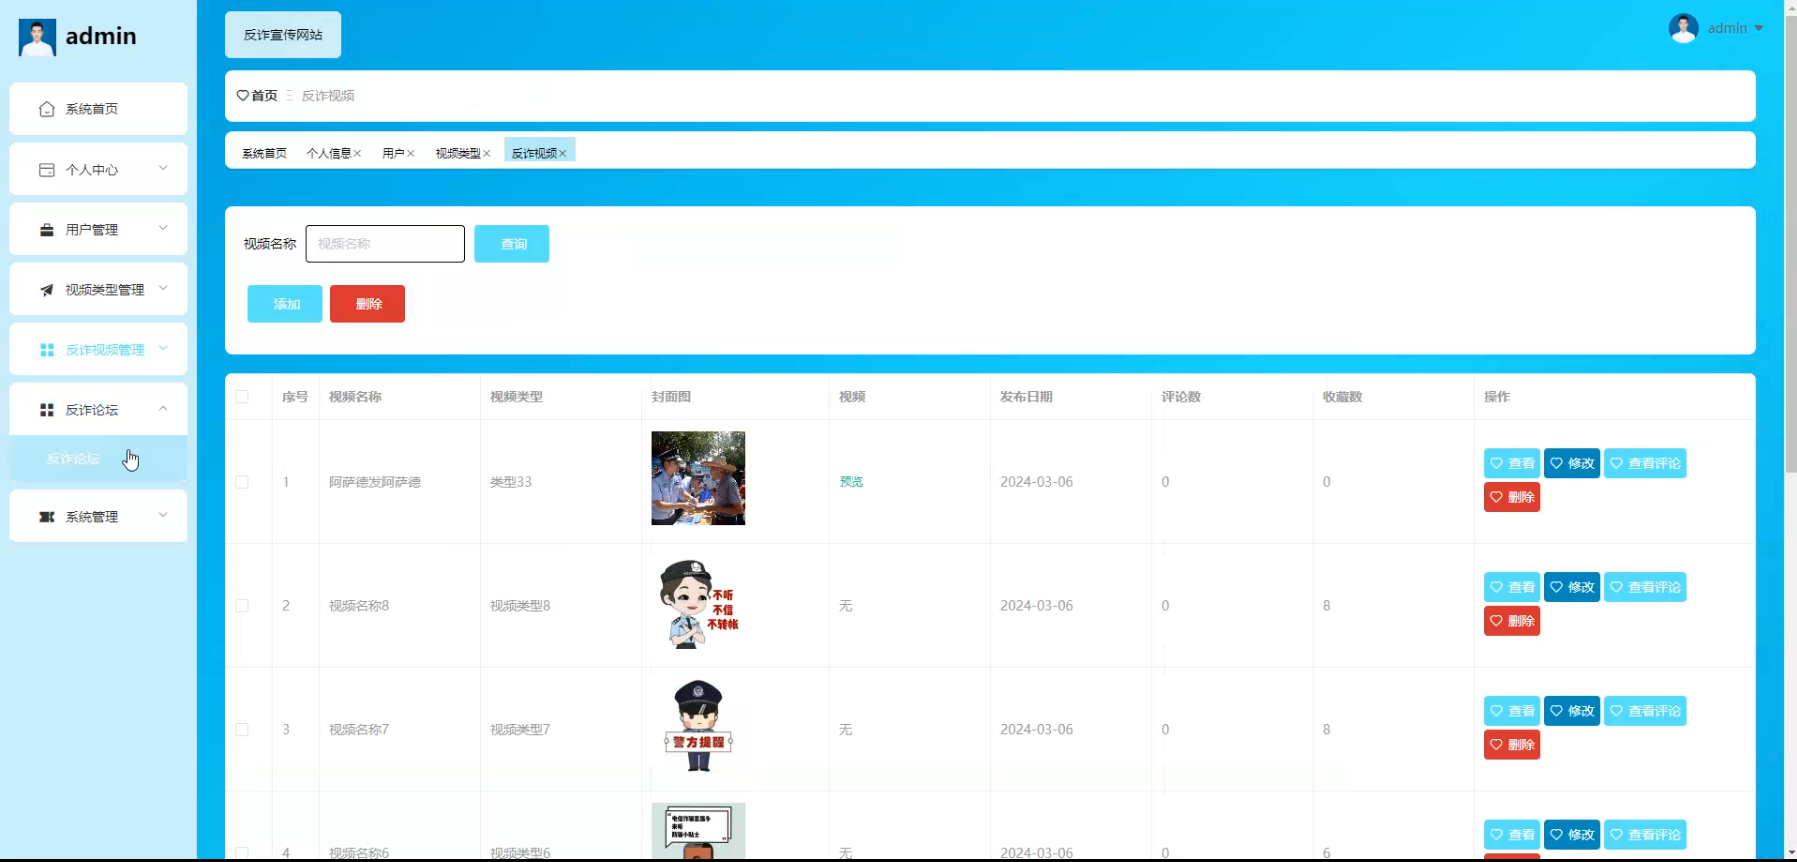This screenshot has width=1797, height=862.
Task: Close the 反诈视频 tab
Action: pyautogui.click(x=563, y=154)
